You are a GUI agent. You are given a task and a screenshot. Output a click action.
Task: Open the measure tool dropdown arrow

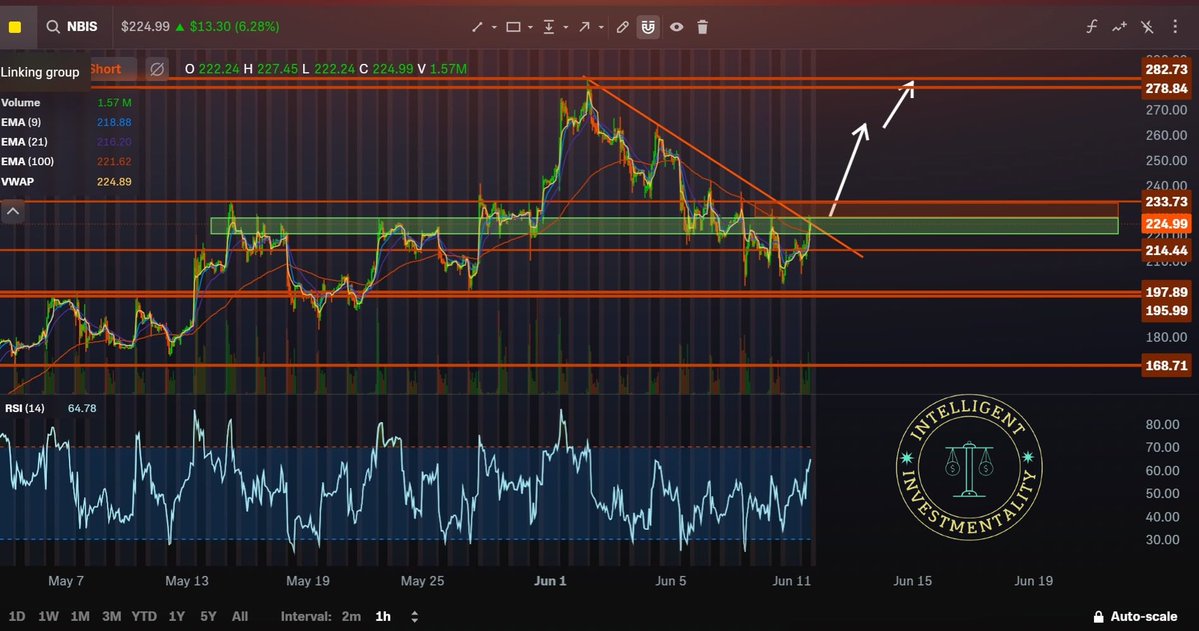tap(566, 28)
